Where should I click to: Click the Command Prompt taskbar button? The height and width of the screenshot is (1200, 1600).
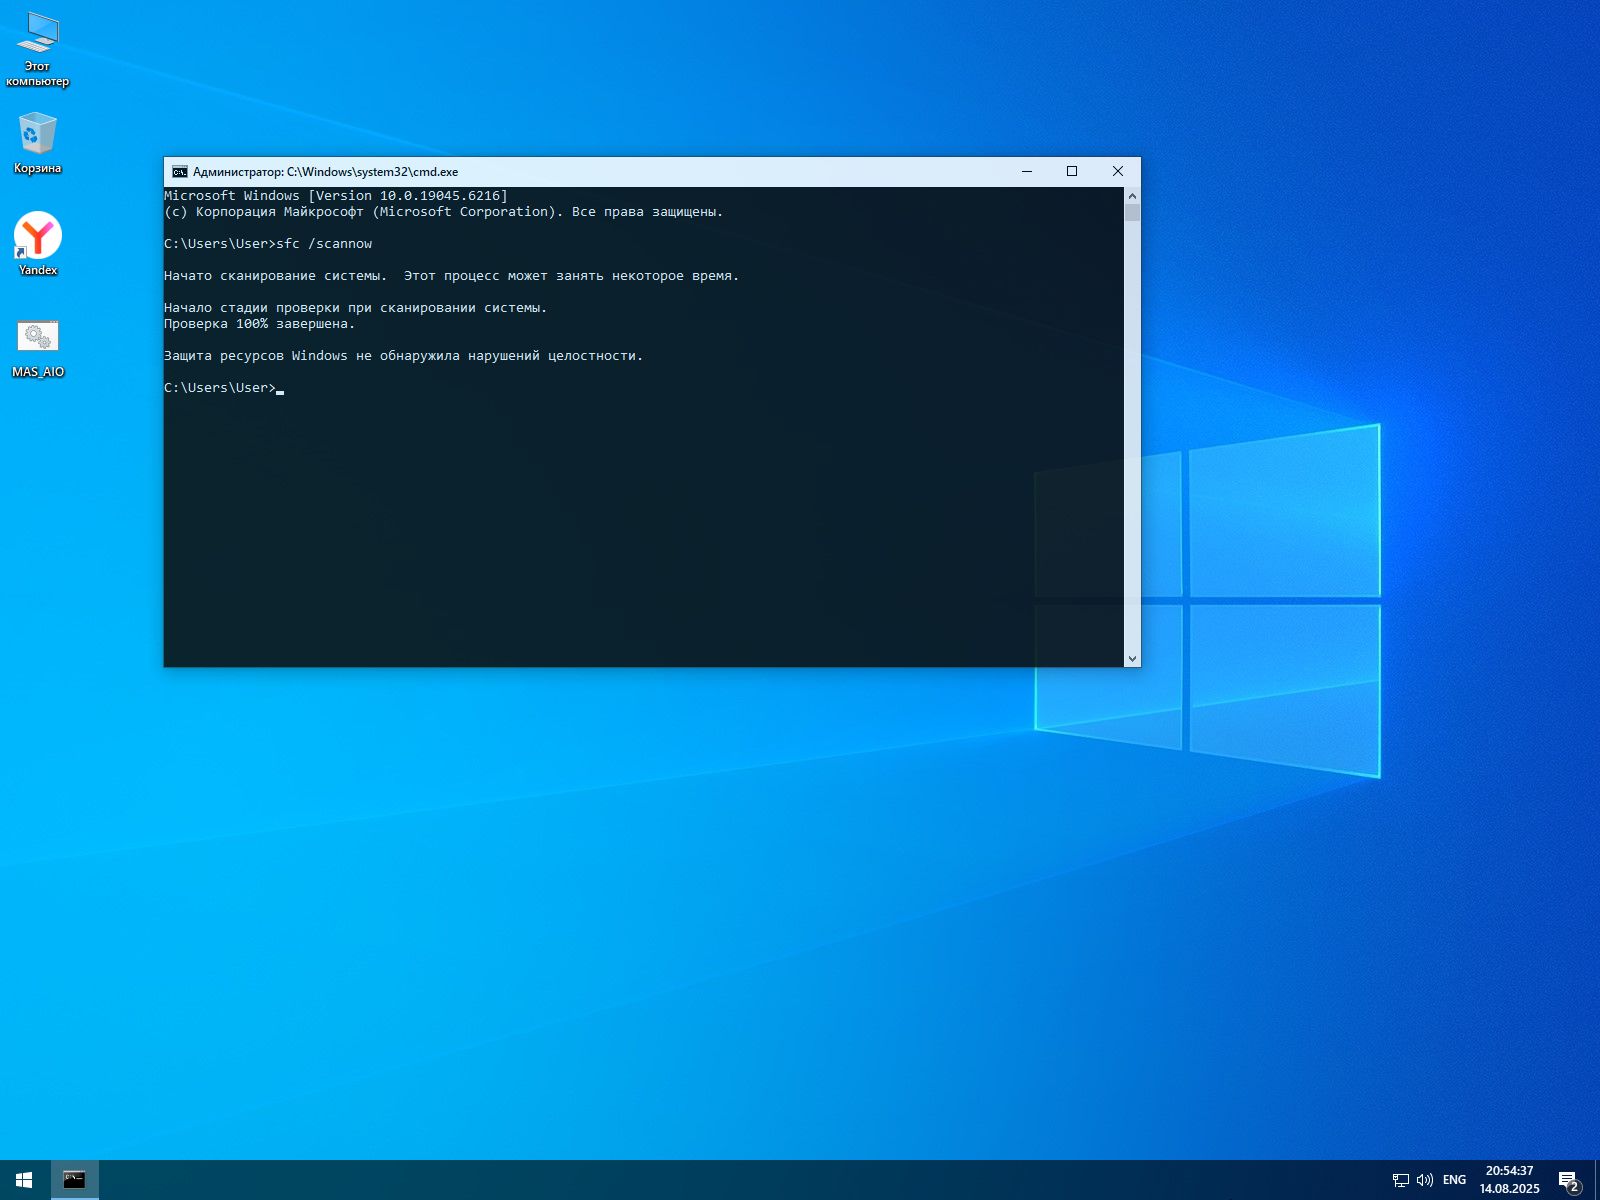click(x=74, y=1180)
